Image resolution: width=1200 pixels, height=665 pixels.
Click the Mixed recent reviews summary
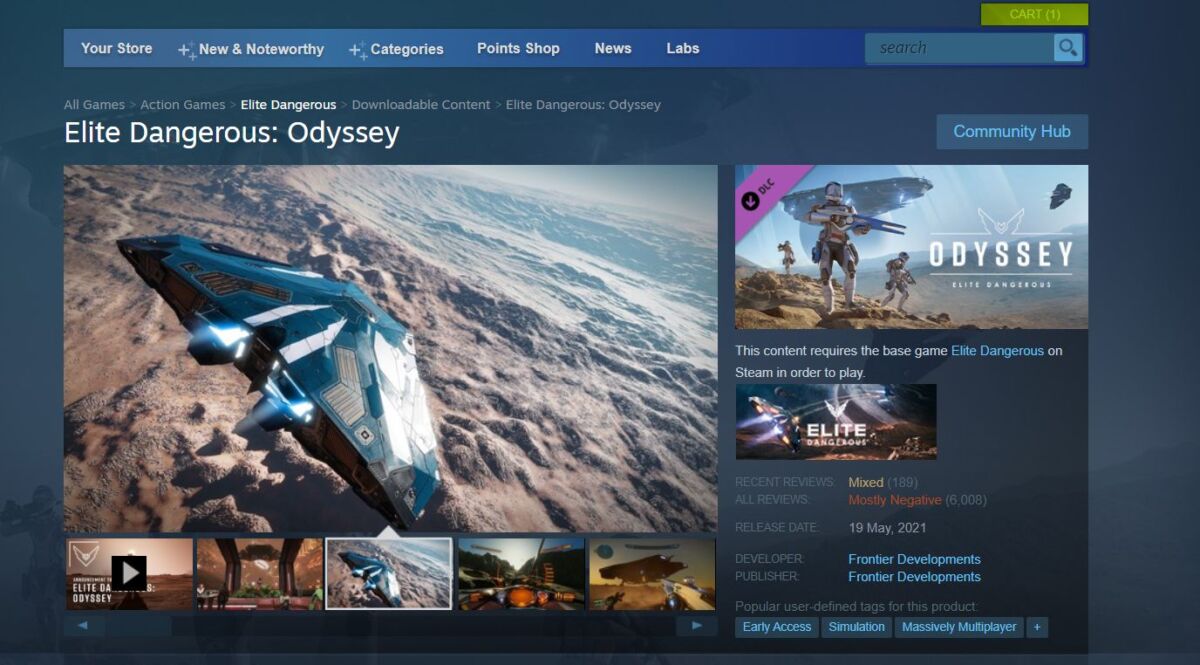(x=866, y=482)
